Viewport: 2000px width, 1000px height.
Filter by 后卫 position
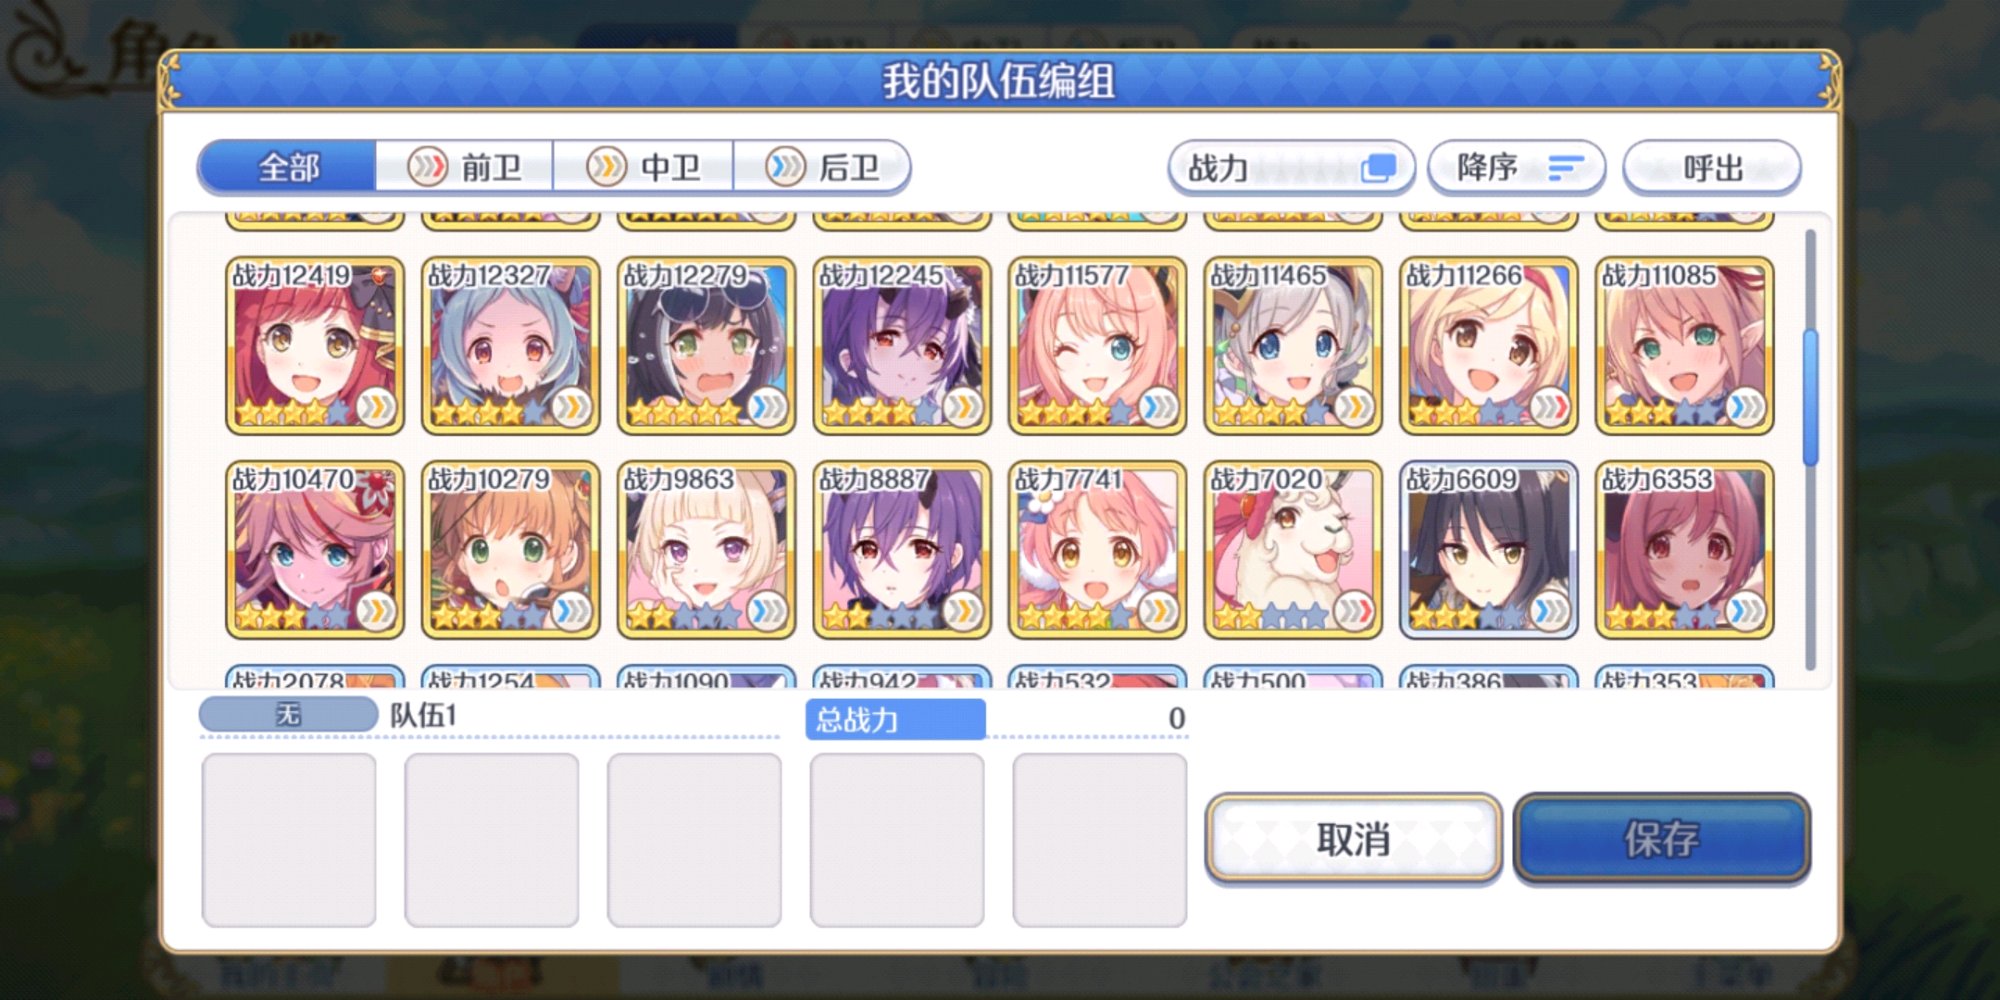pyautogui.click(x=822, y=167)
